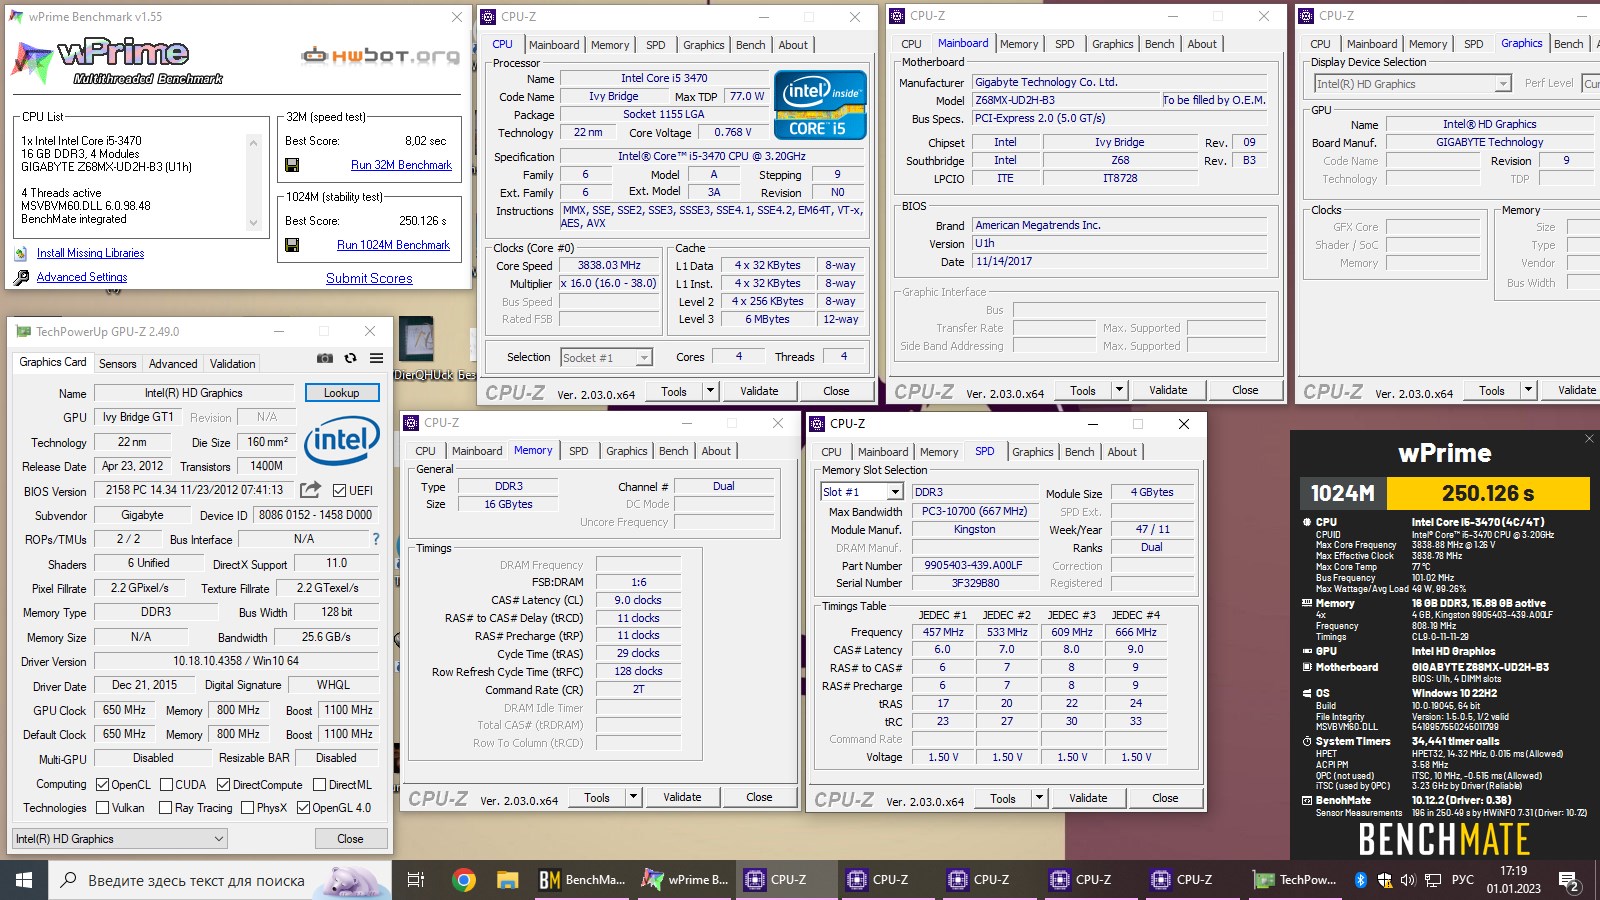The image size is (1600, 900).
Task: Switch to BenchMate taskbar button
Action: coord(583,880)
